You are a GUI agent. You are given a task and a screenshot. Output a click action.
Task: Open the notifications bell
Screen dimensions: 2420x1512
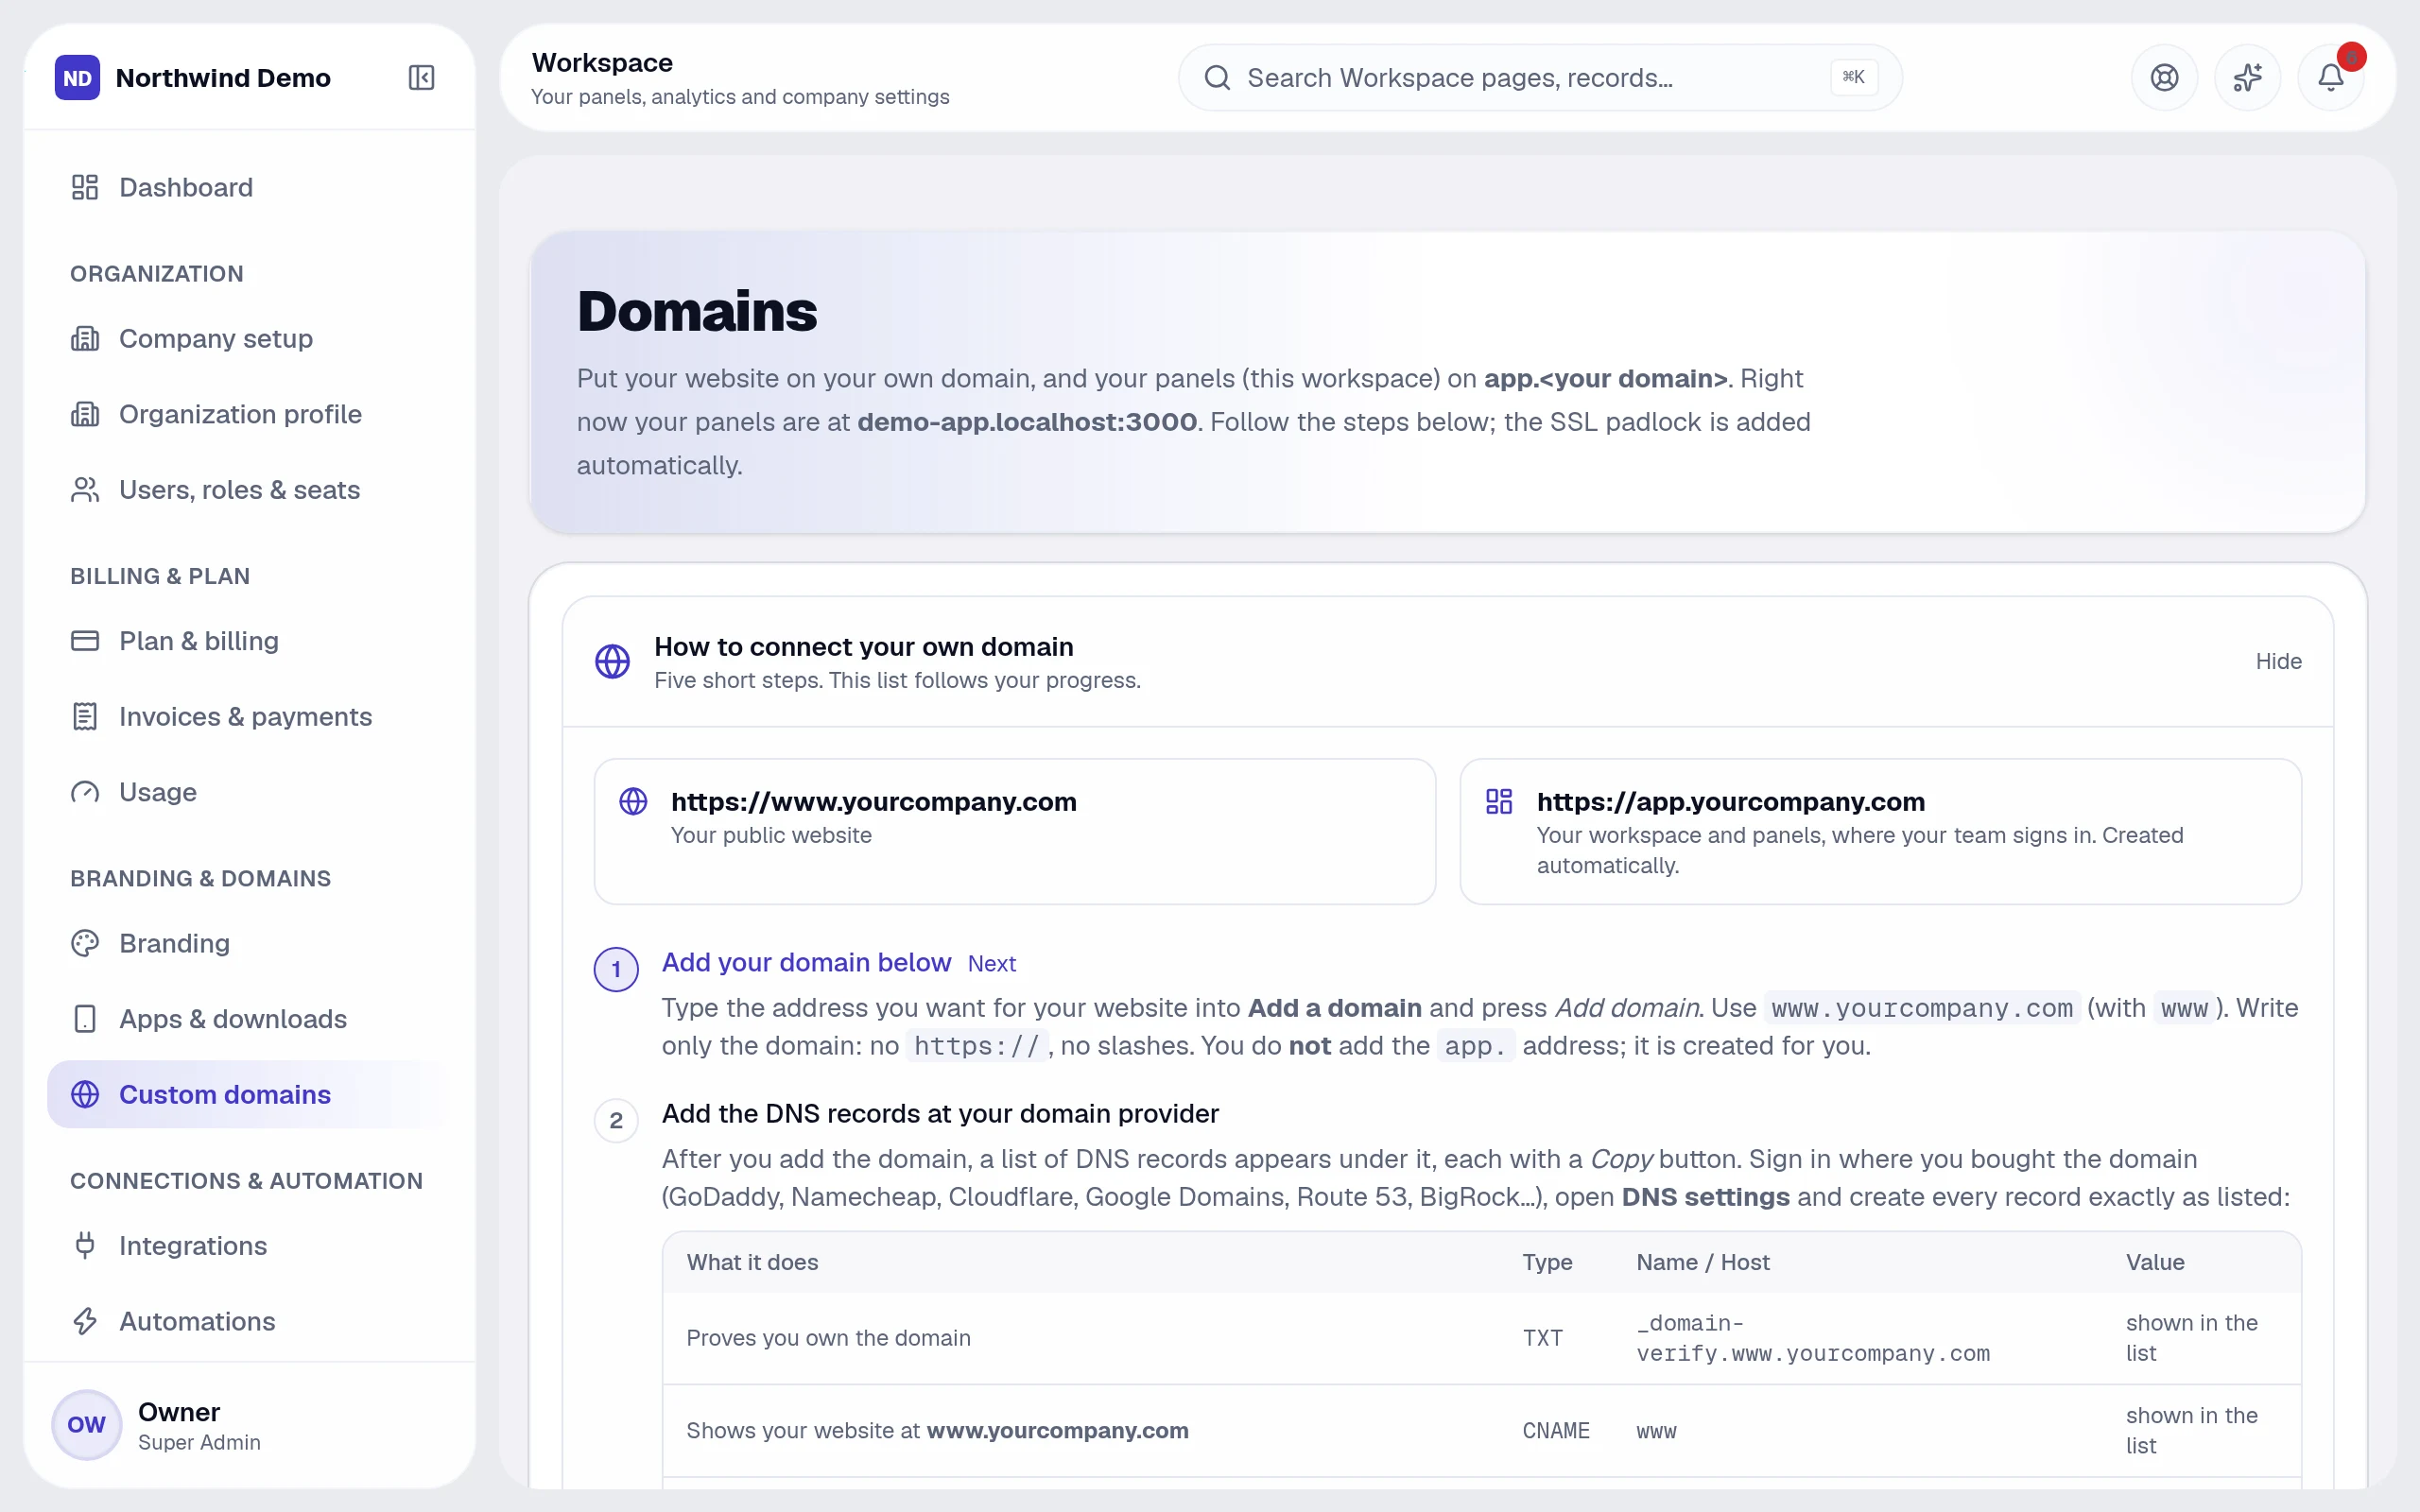click(x=2330, y=77)
